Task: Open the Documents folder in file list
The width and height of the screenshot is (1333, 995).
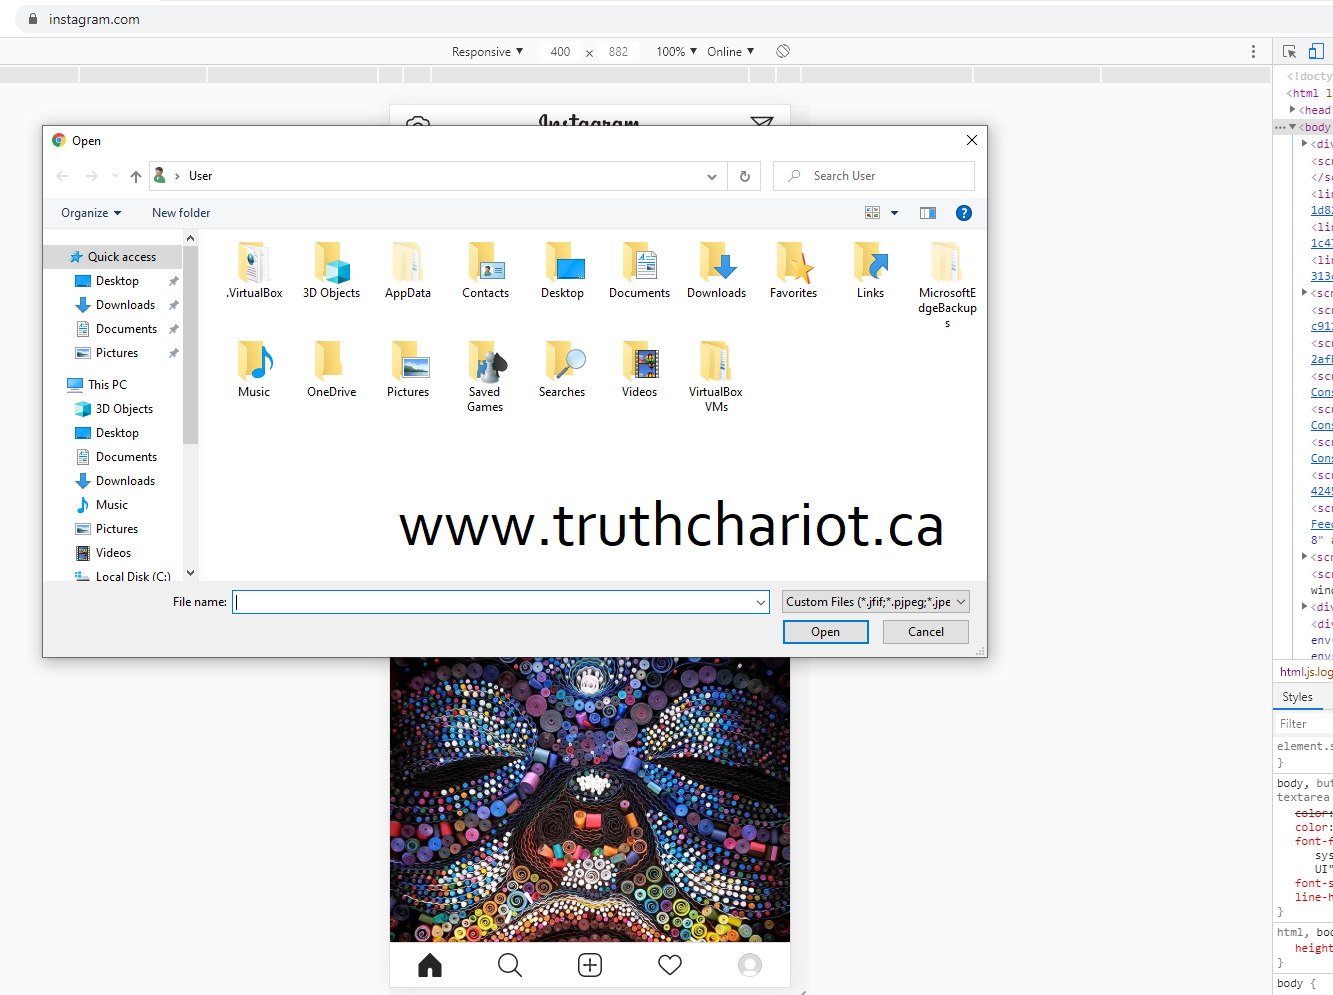Action: (639, 270)
